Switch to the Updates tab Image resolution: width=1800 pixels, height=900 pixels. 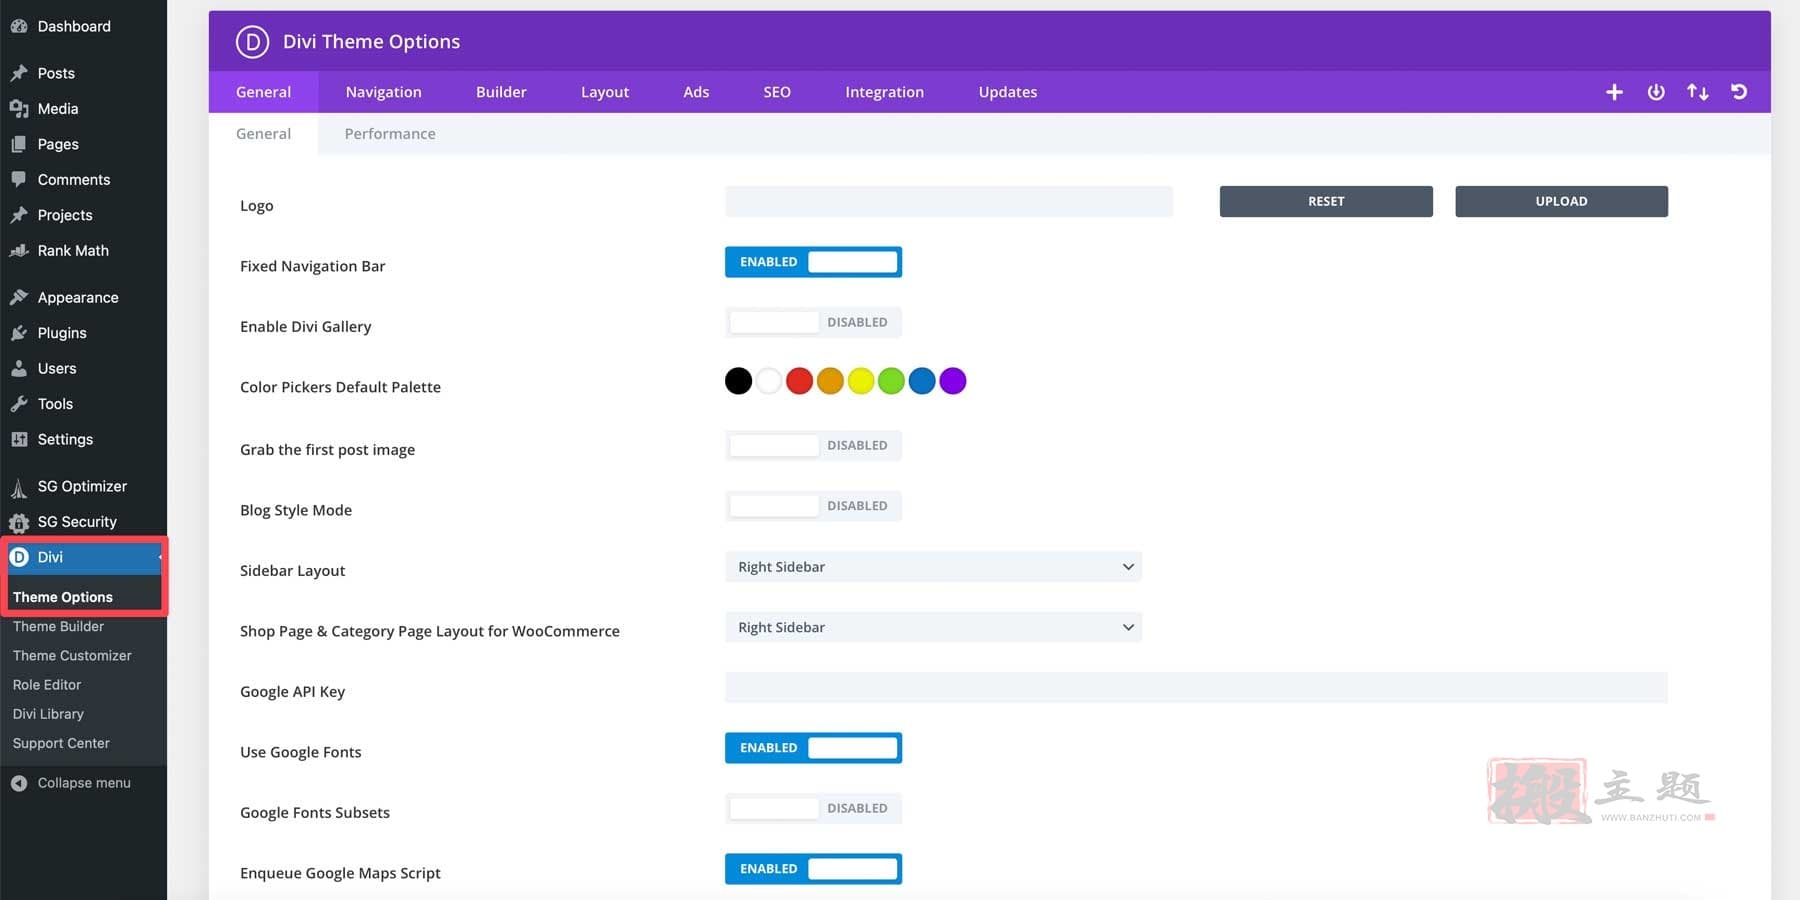[x=1007, y=92]
